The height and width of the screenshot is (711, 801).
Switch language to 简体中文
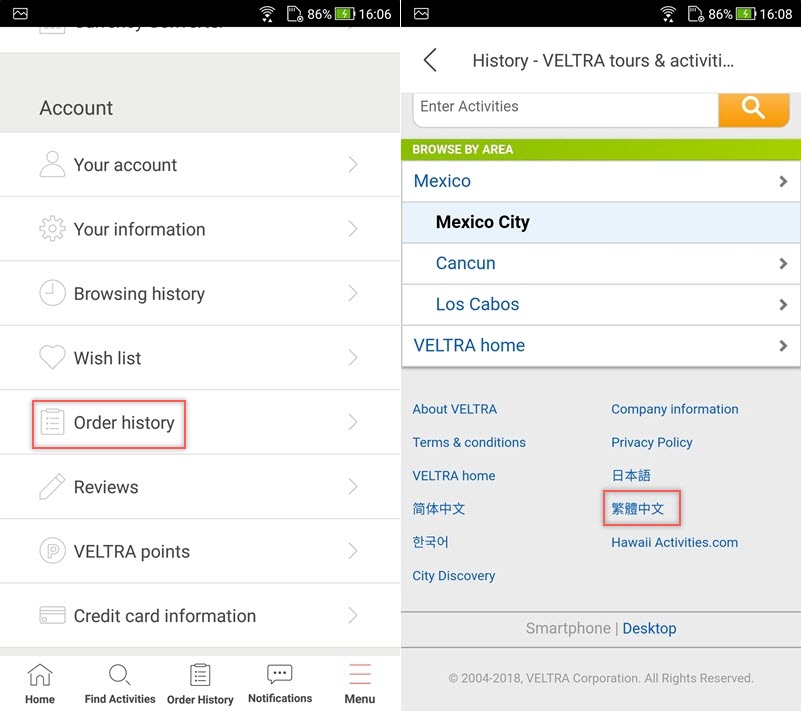point(439,509)
